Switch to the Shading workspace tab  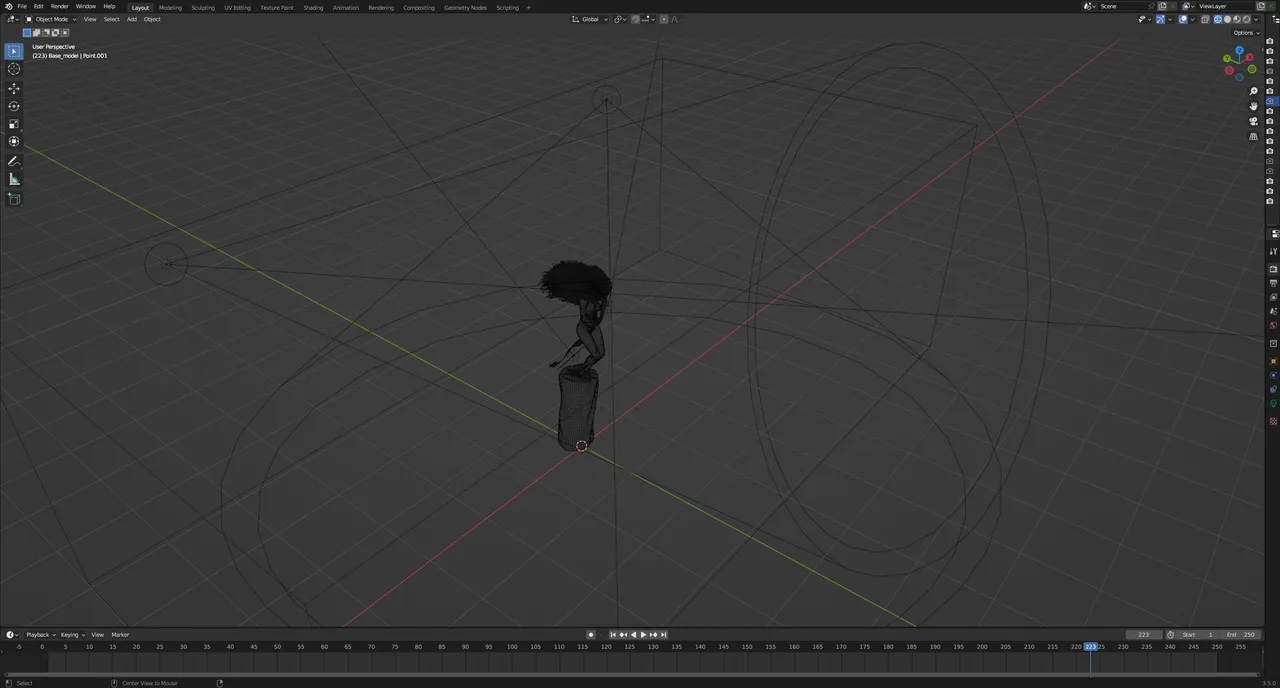[x=313, y=7]
